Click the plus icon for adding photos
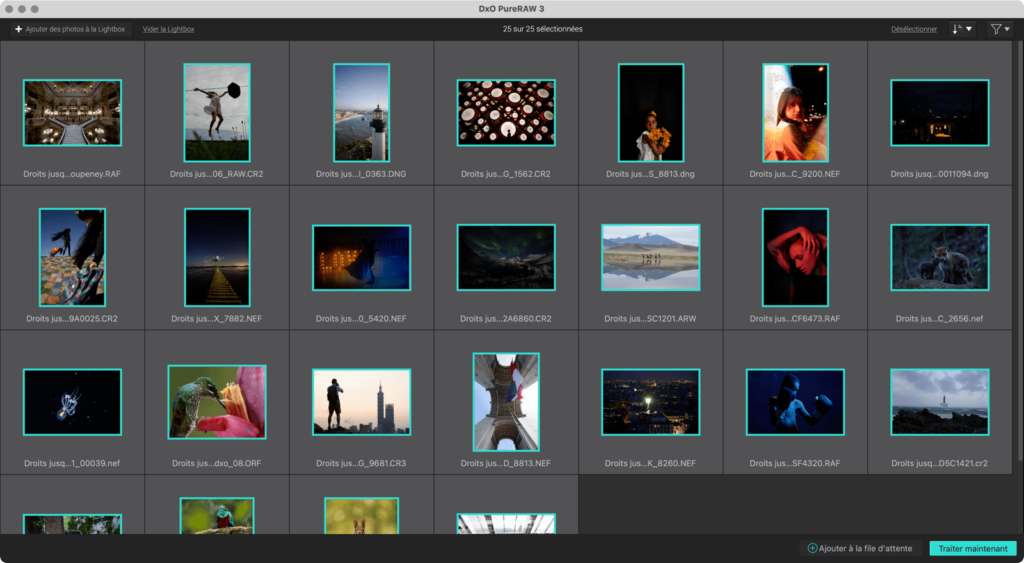The width and height of the screenshot is (1024, 563). tap(19, 29)
